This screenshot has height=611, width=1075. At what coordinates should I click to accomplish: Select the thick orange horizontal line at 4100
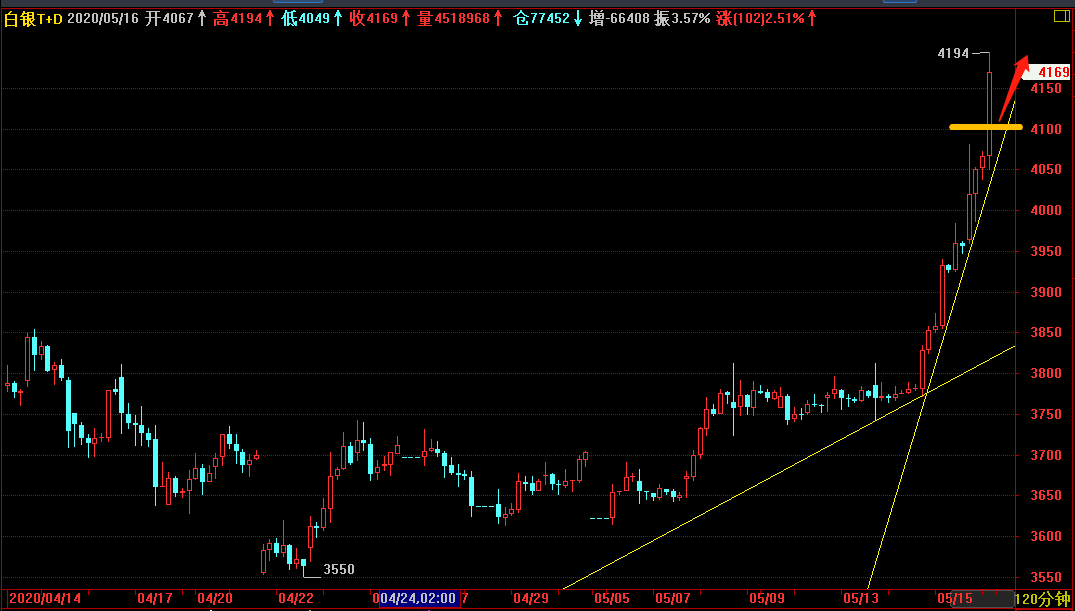(x=986, y=127)
